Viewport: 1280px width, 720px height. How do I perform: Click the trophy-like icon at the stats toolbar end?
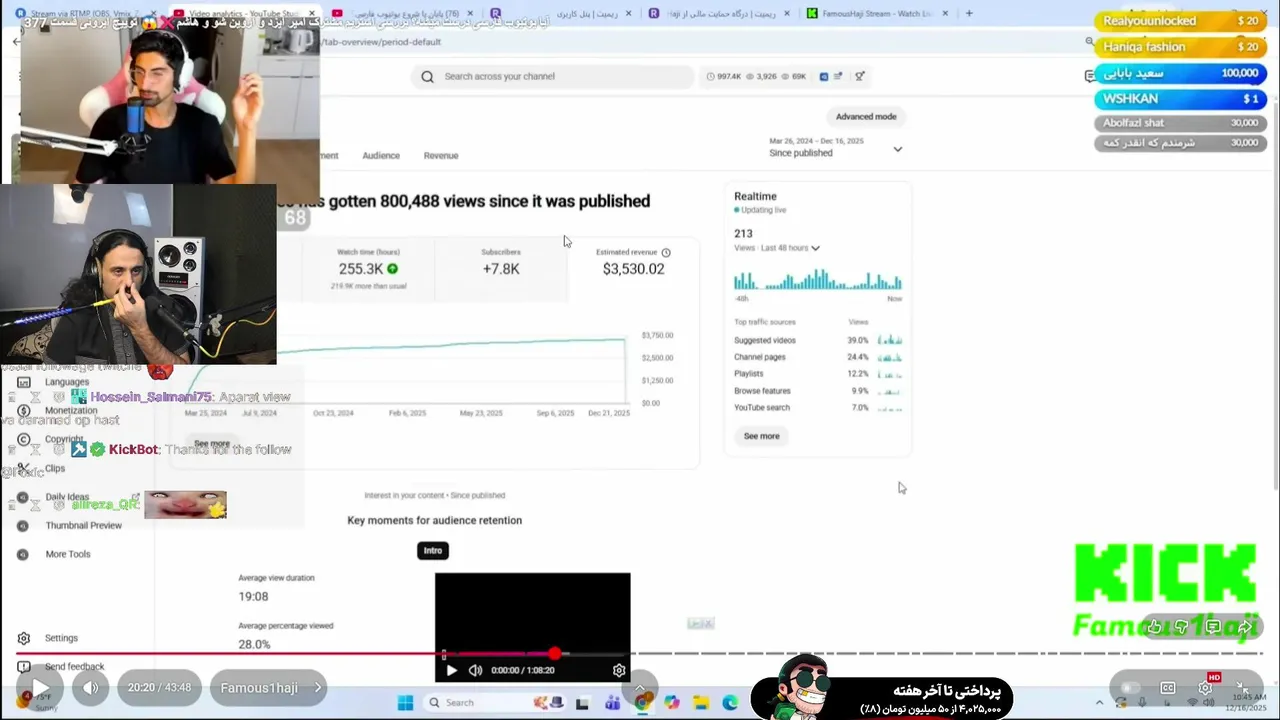coord(859,76)
